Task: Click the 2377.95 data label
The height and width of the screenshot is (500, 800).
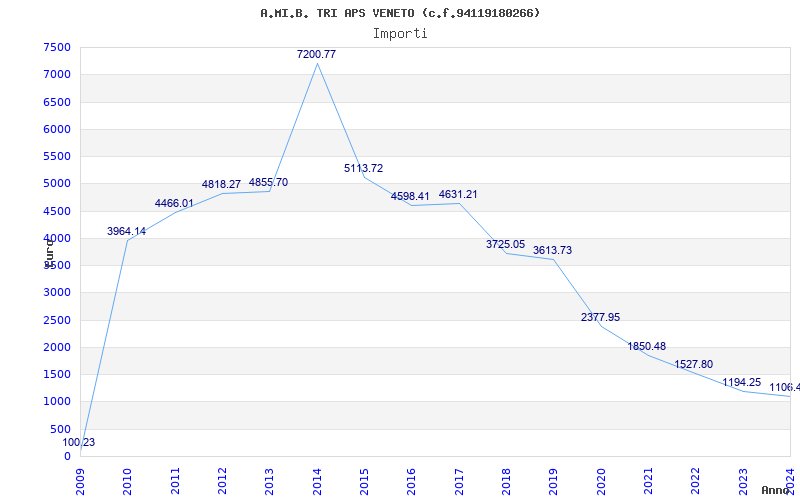Action: coord(601,317)
